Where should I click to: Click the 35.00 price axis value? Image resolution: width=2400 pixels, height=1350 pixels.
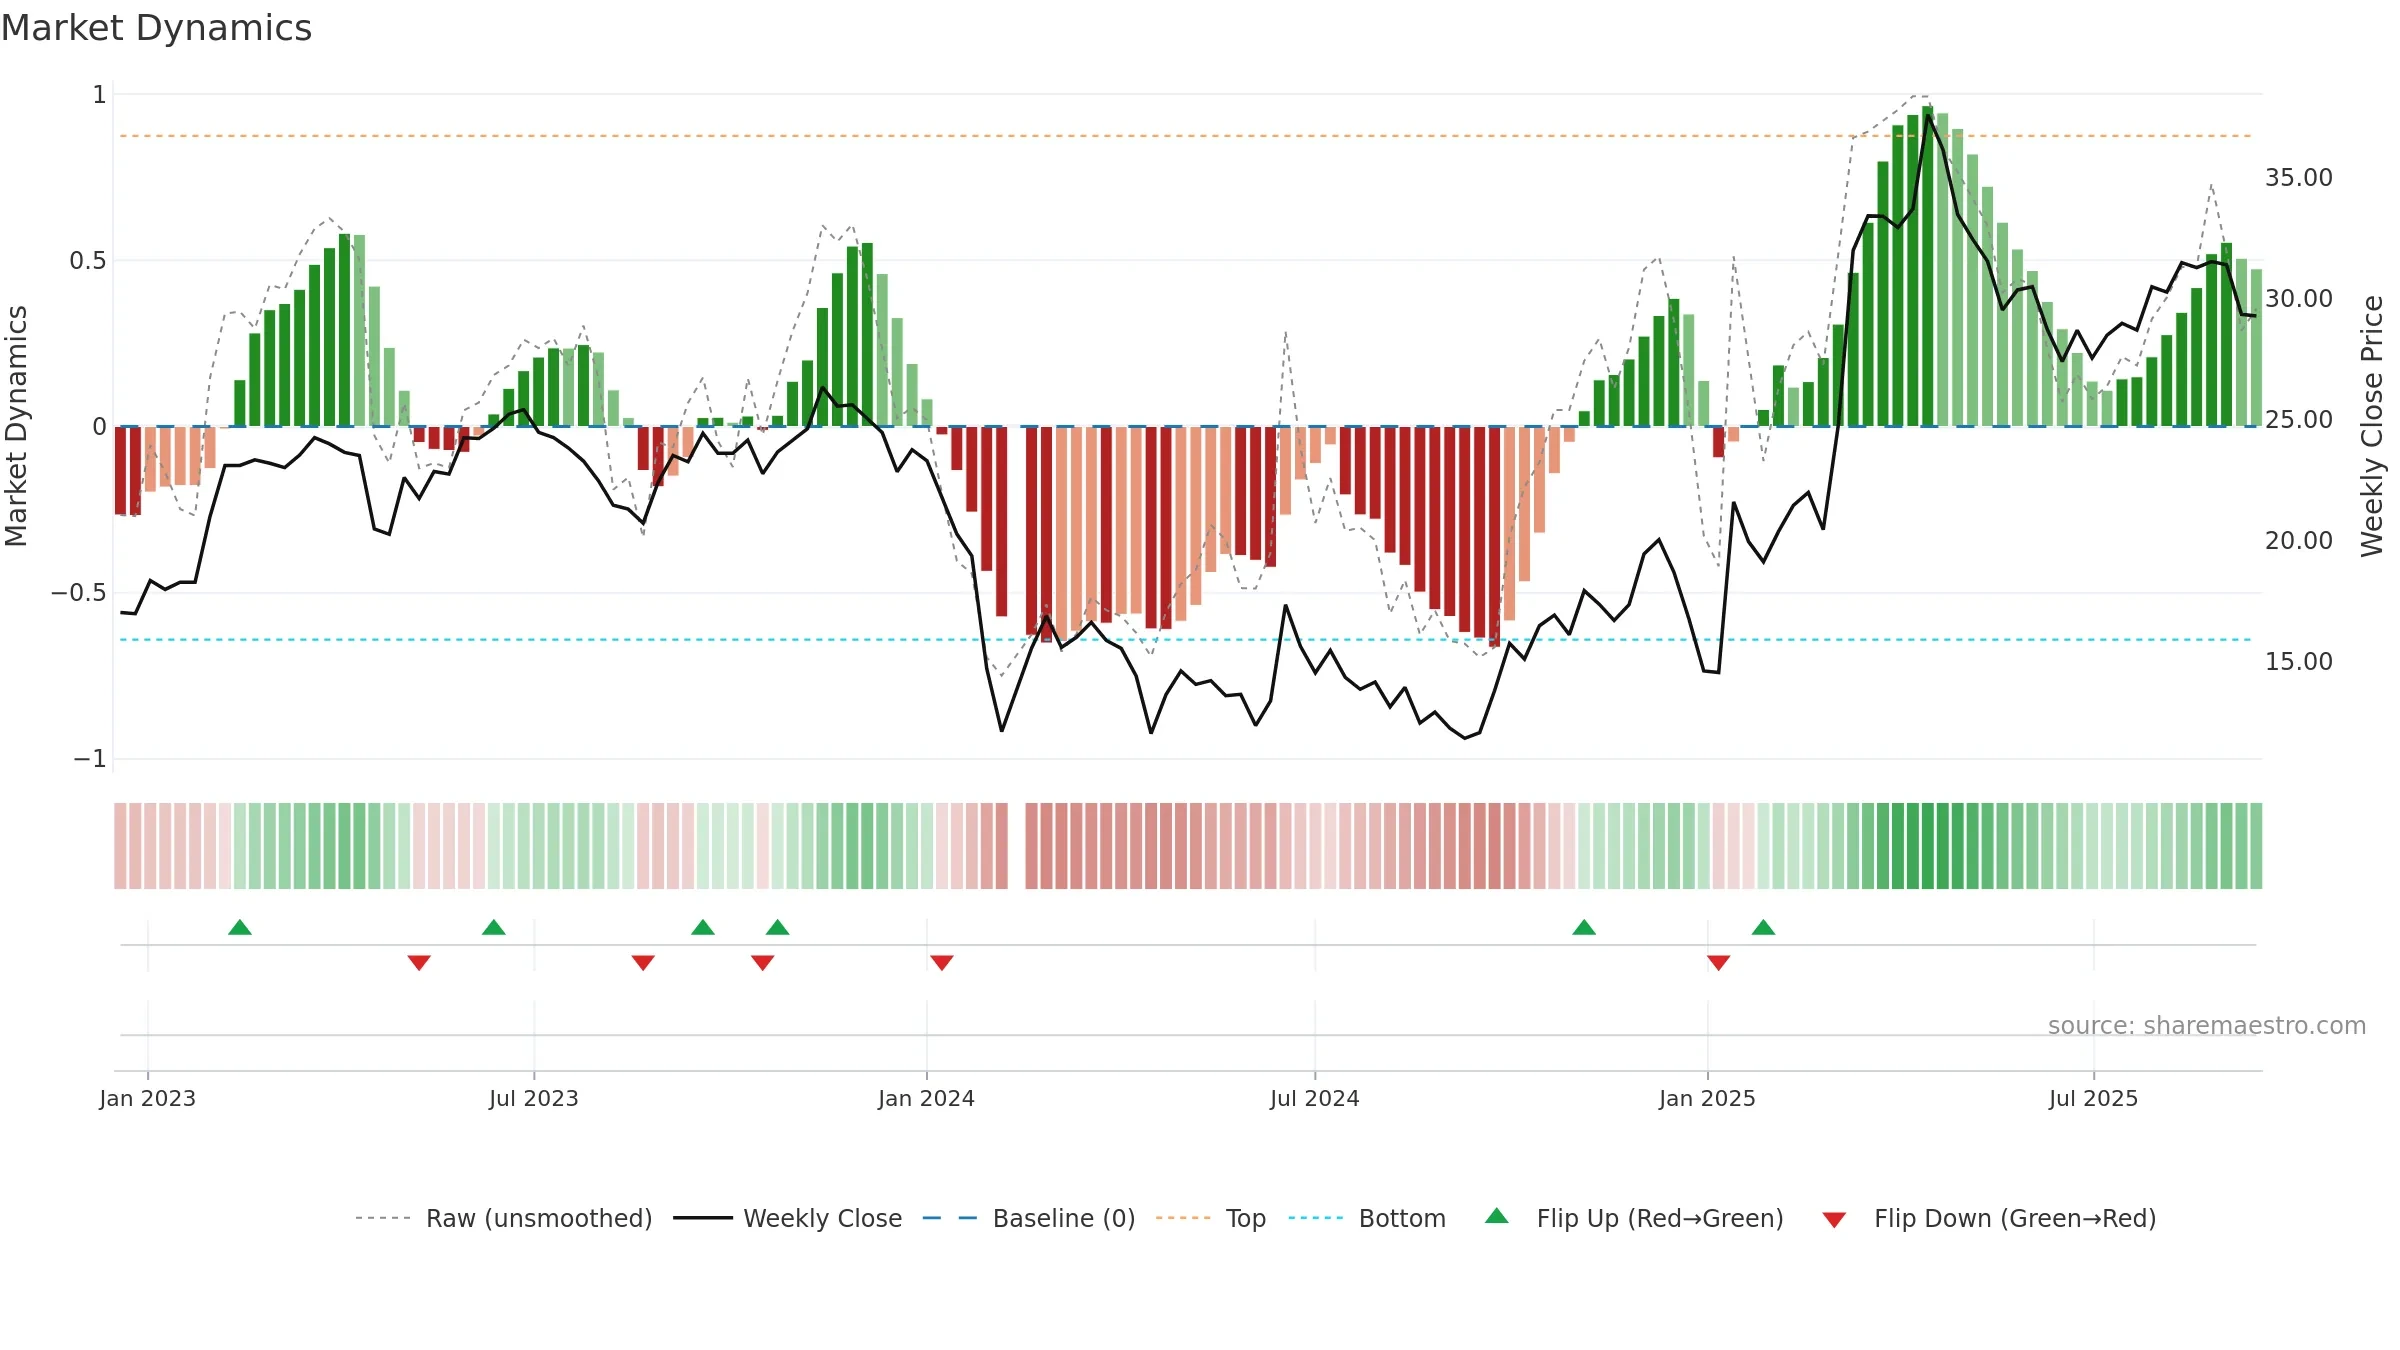click(2299, 178)
